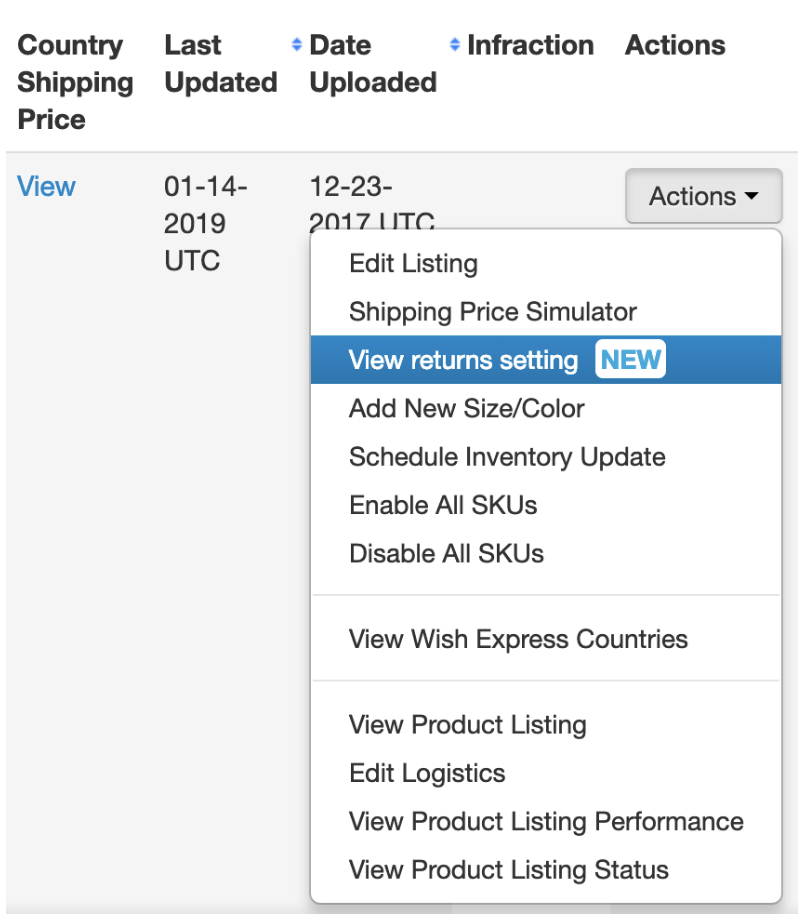Click the Country Shipping Price column header

pyautogui.click(x=75, y=82)
